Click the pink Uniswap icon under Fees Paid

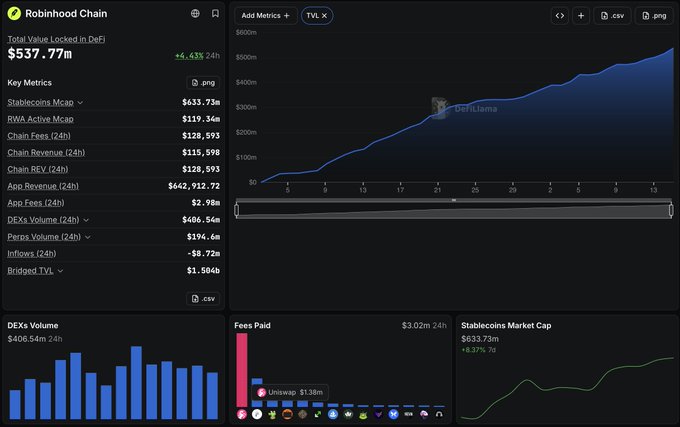(x=242, y=414)
